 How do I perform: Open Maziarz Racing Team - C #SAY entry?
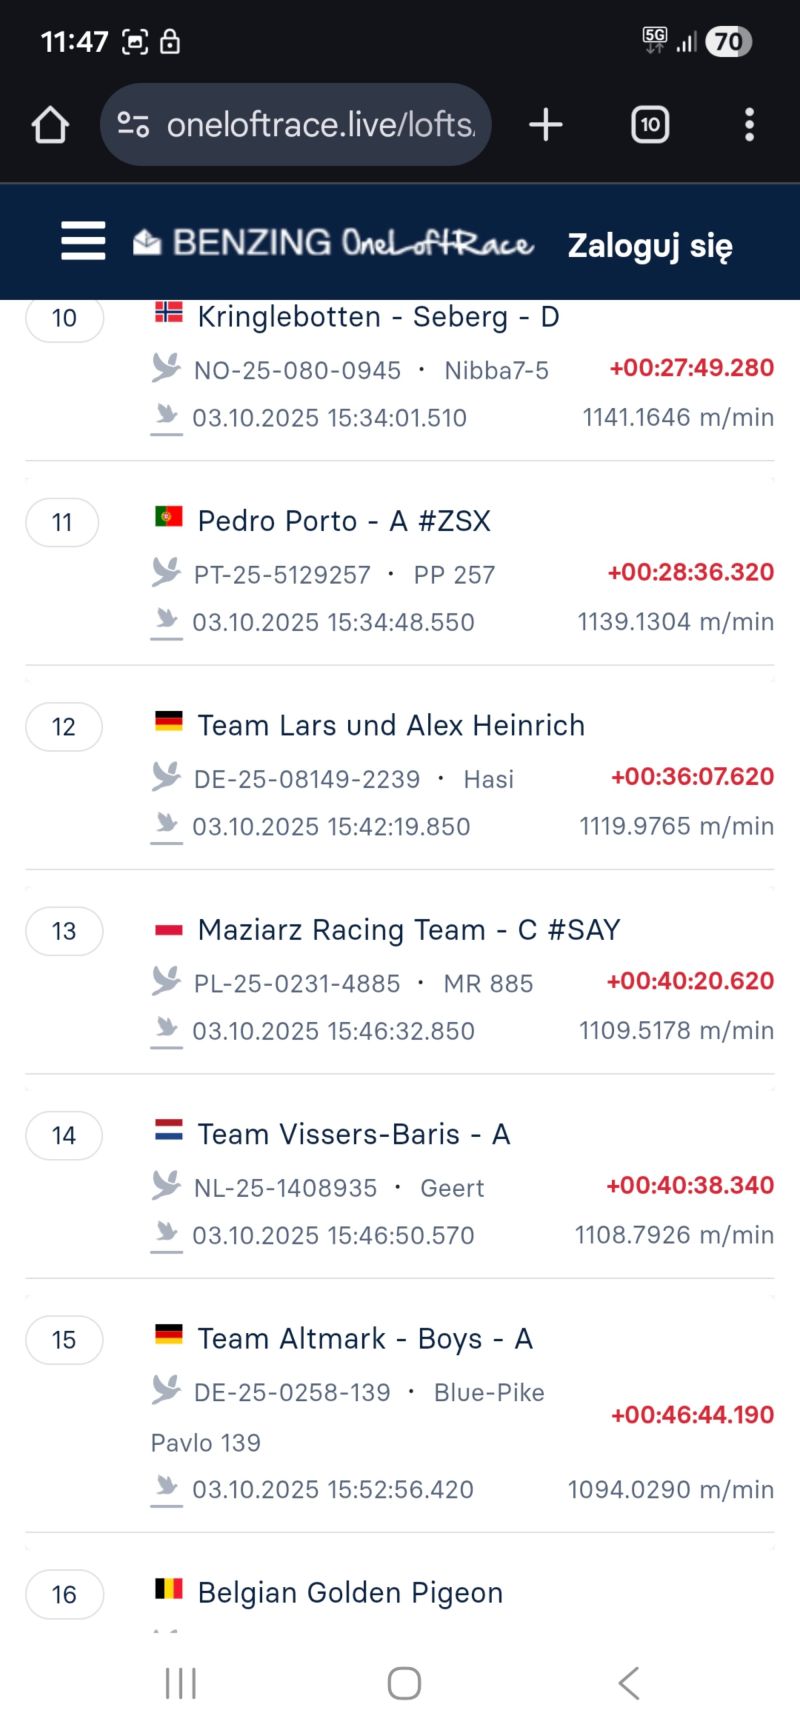click(x=408, y=930)
